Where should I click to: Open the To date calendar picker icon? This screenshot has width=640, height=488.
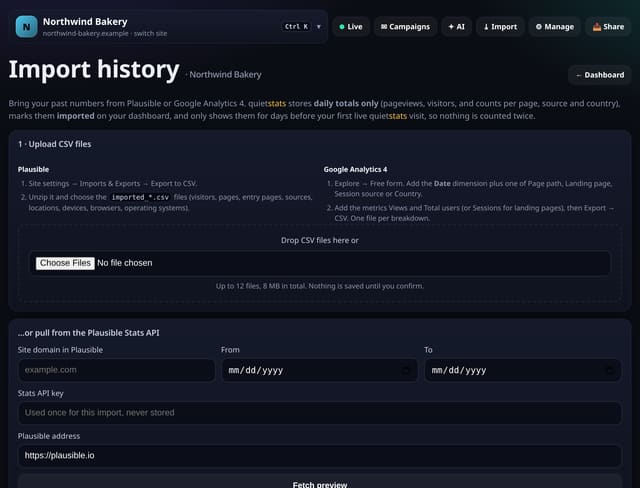click(x=609, y=370)
